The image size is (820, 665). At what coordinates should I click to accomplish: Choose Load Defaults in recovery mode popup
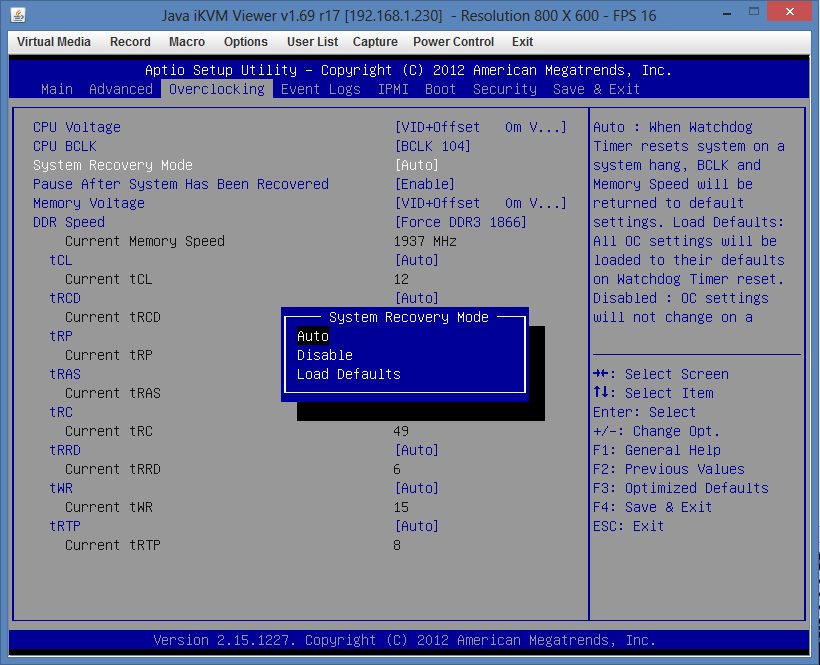coord(348,374)
